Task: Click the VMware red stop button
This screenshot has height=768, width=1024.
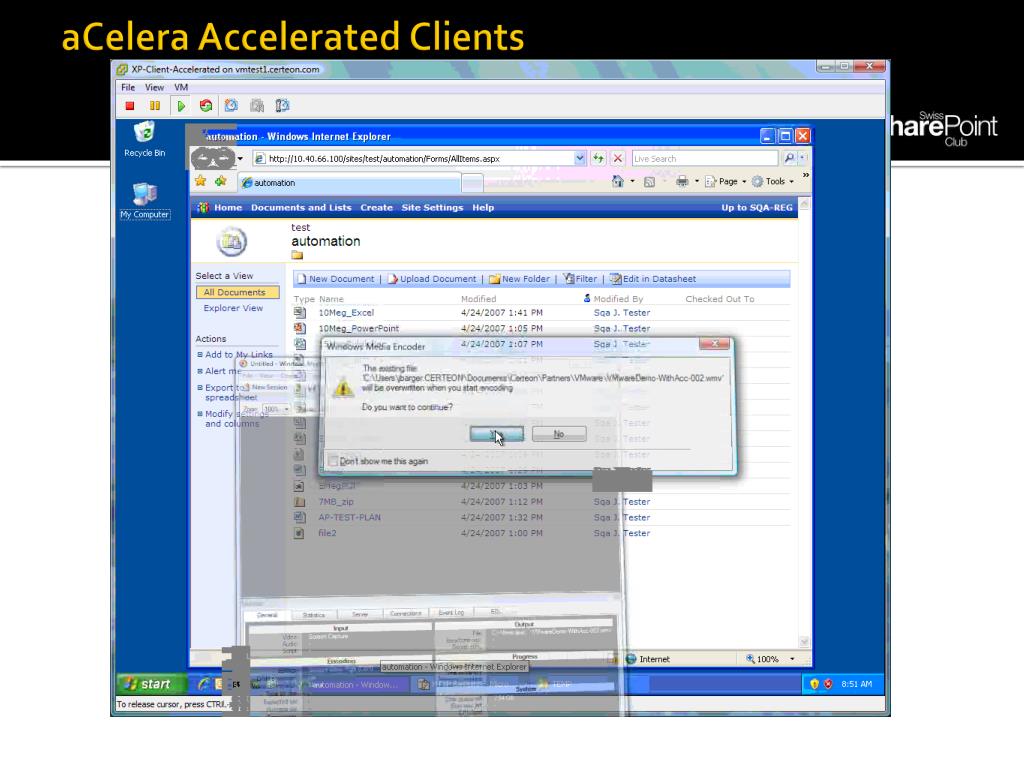Action: click(x=129, y=106)
